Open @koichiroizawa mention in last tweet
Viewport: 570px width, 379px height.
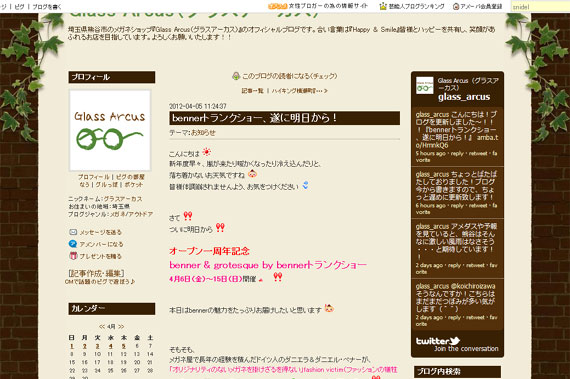pos(473,286)
